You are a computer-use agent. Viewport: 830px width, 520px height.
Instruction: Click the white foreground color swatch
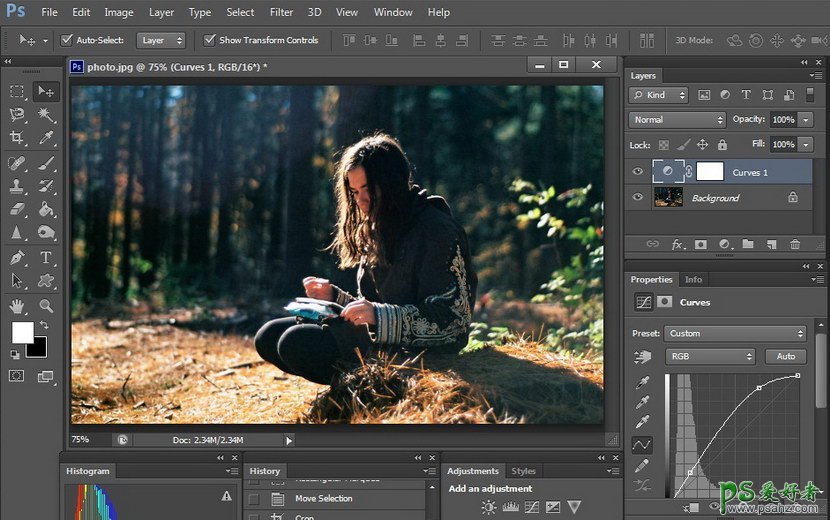pyautogui.click(x=22, y=333)
